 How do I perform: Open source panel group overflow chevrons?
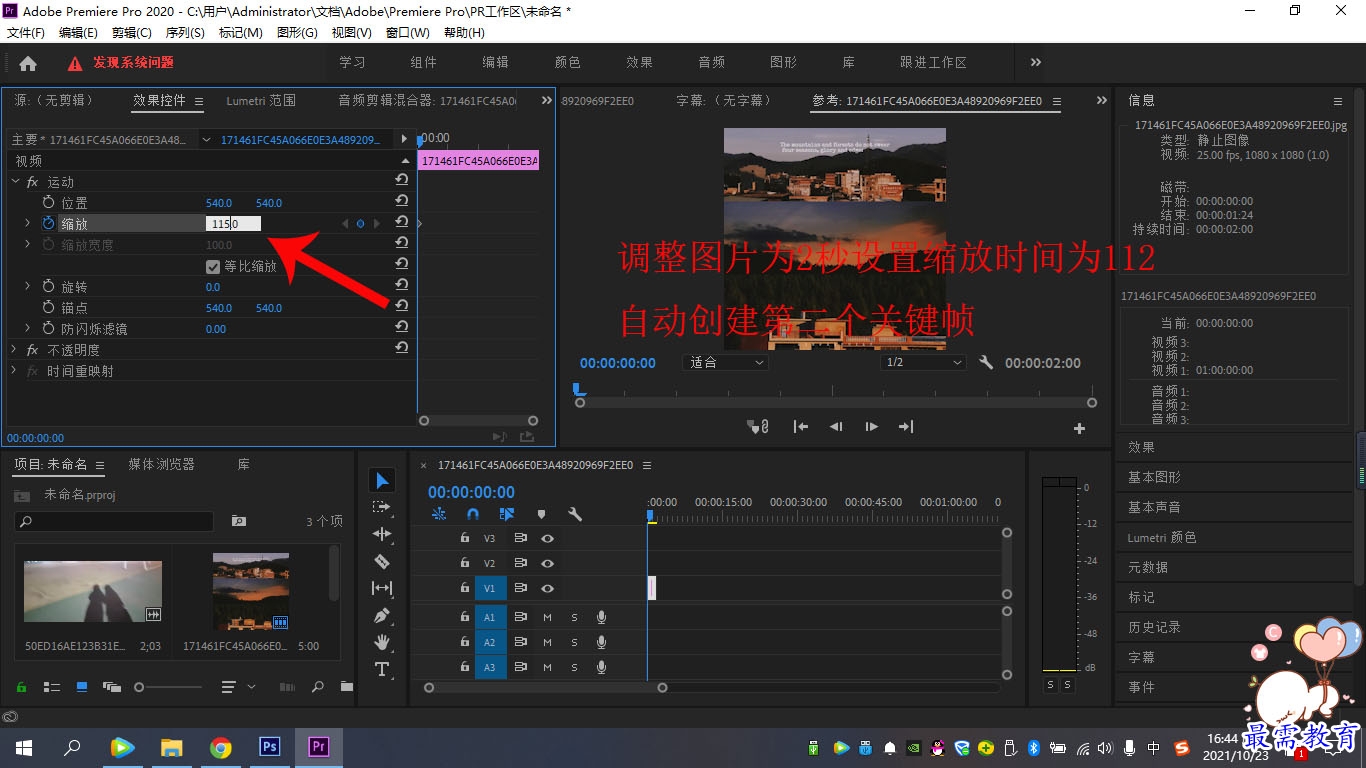click(546, 100)
